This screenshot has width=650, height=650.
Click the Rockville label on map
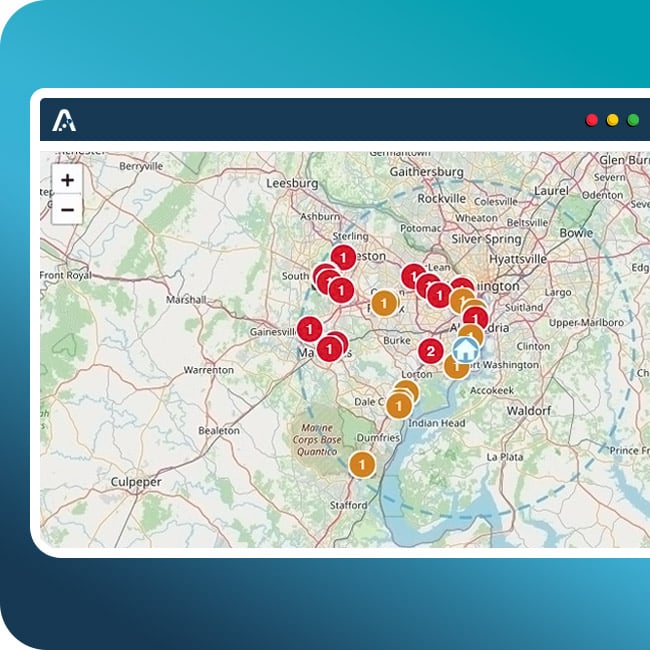pos(441,199)
